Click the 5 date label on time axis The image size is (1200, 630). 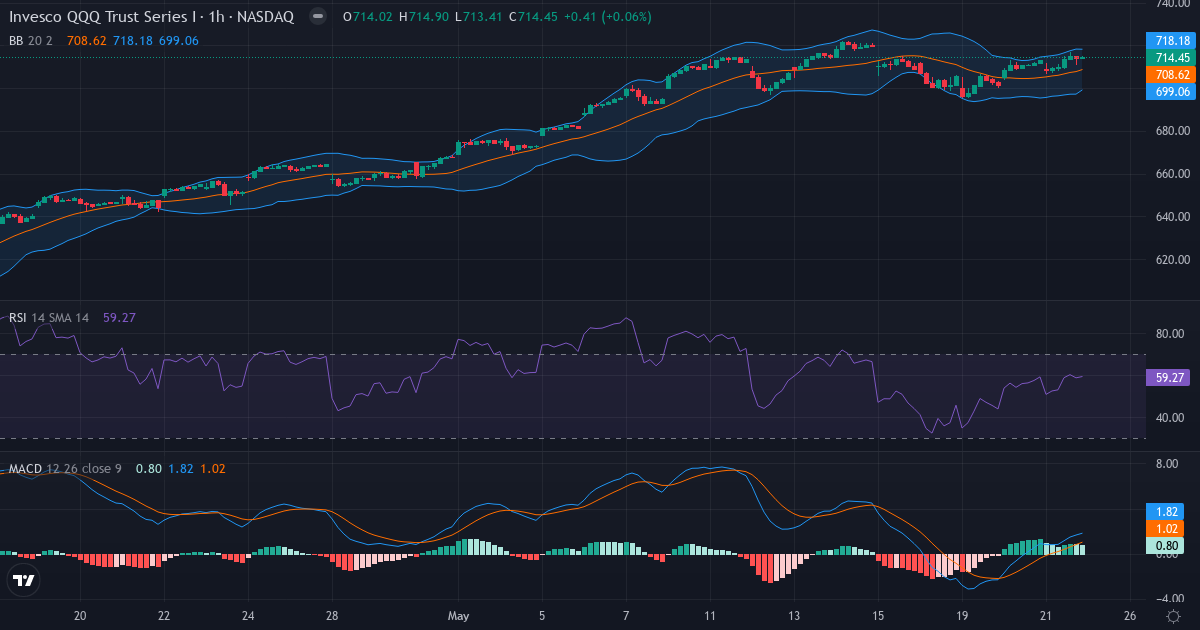[542, 616]
